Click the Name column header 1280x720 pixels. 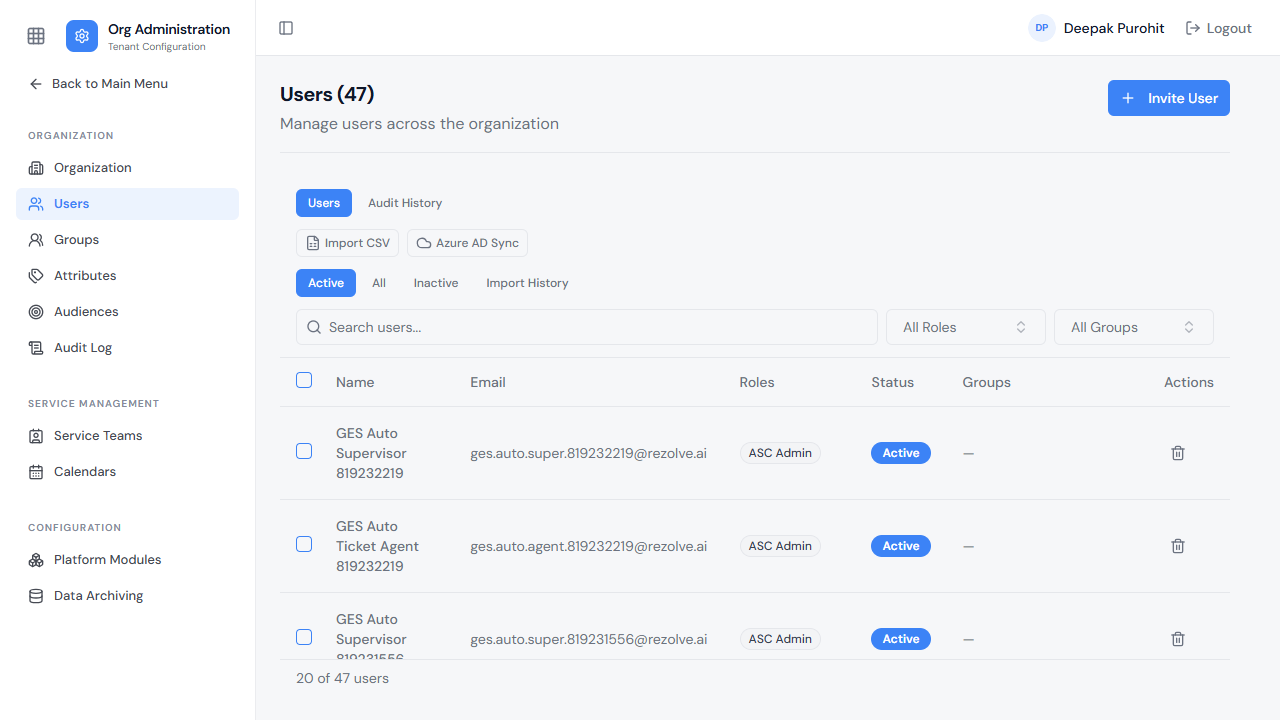(355, 382)
